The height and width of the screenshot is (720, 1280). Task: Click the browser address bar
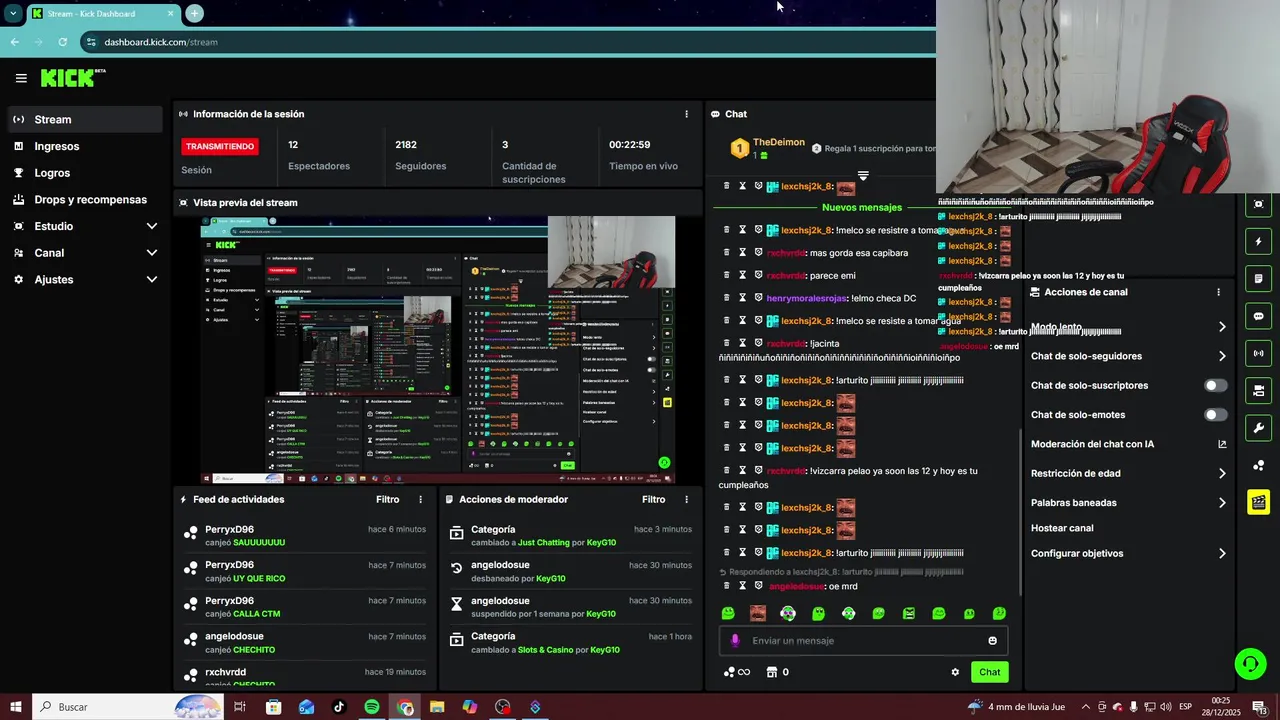(x=510, y=42)
